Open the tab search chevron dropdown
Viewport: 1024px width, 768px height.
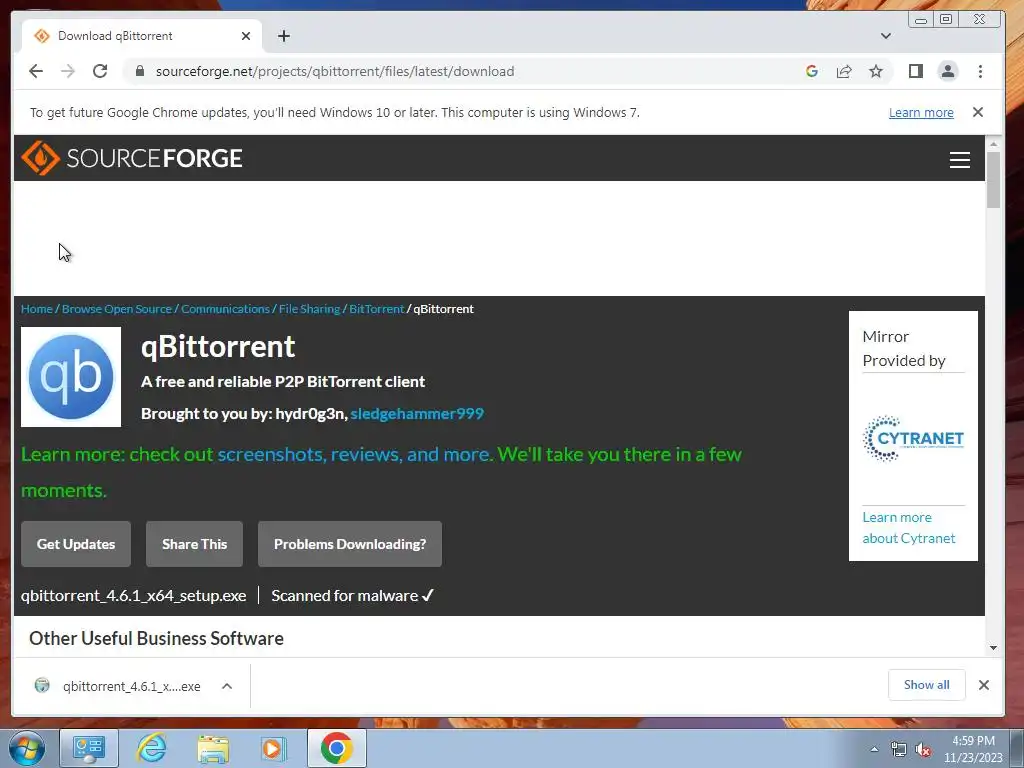[886, 36]
